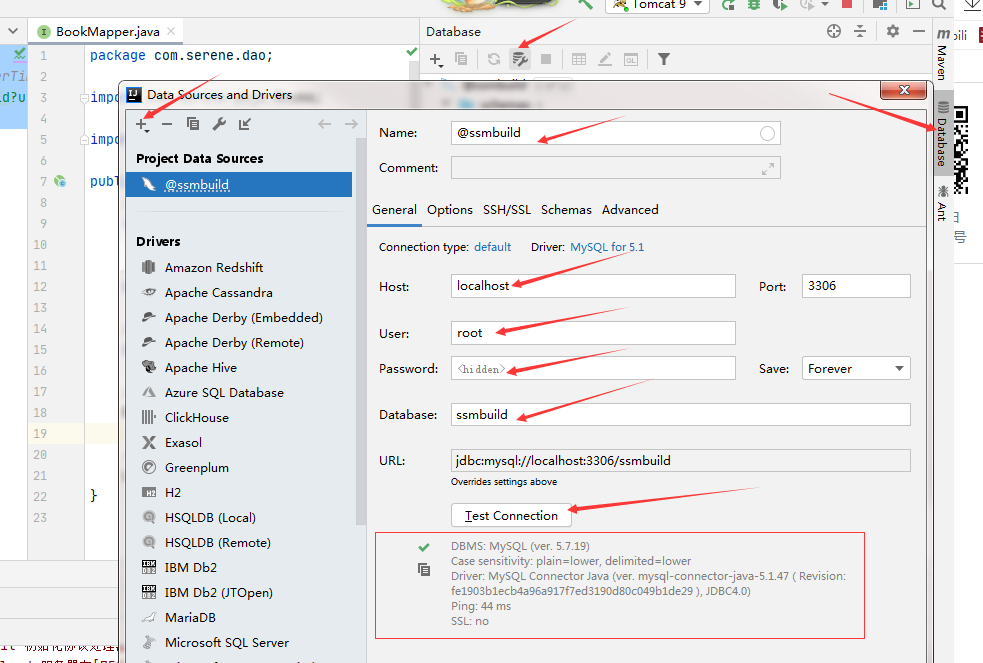Open the Maven side tool window tab

coord(942,55)
